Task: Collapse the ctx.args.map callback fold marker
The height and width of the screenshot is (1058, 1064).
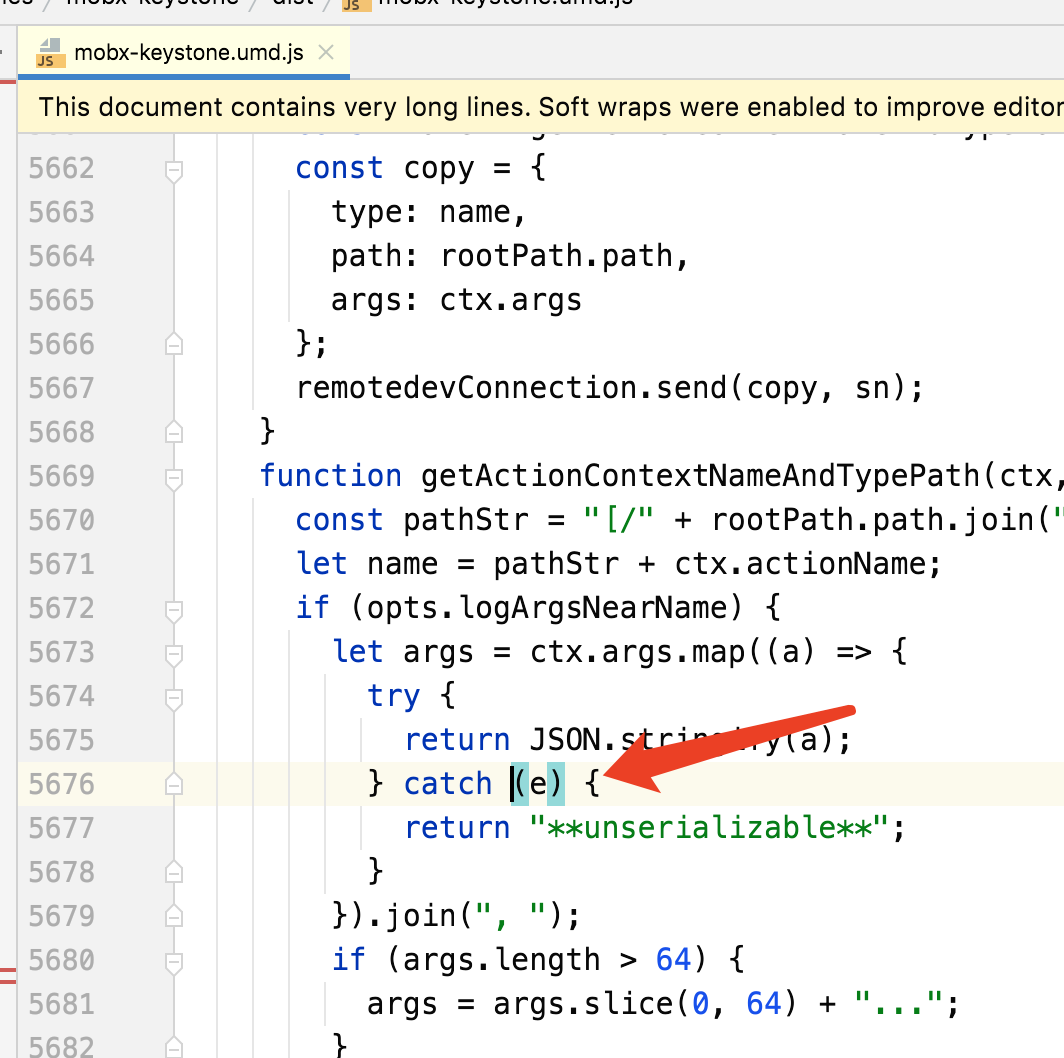Action: (173, 652)
